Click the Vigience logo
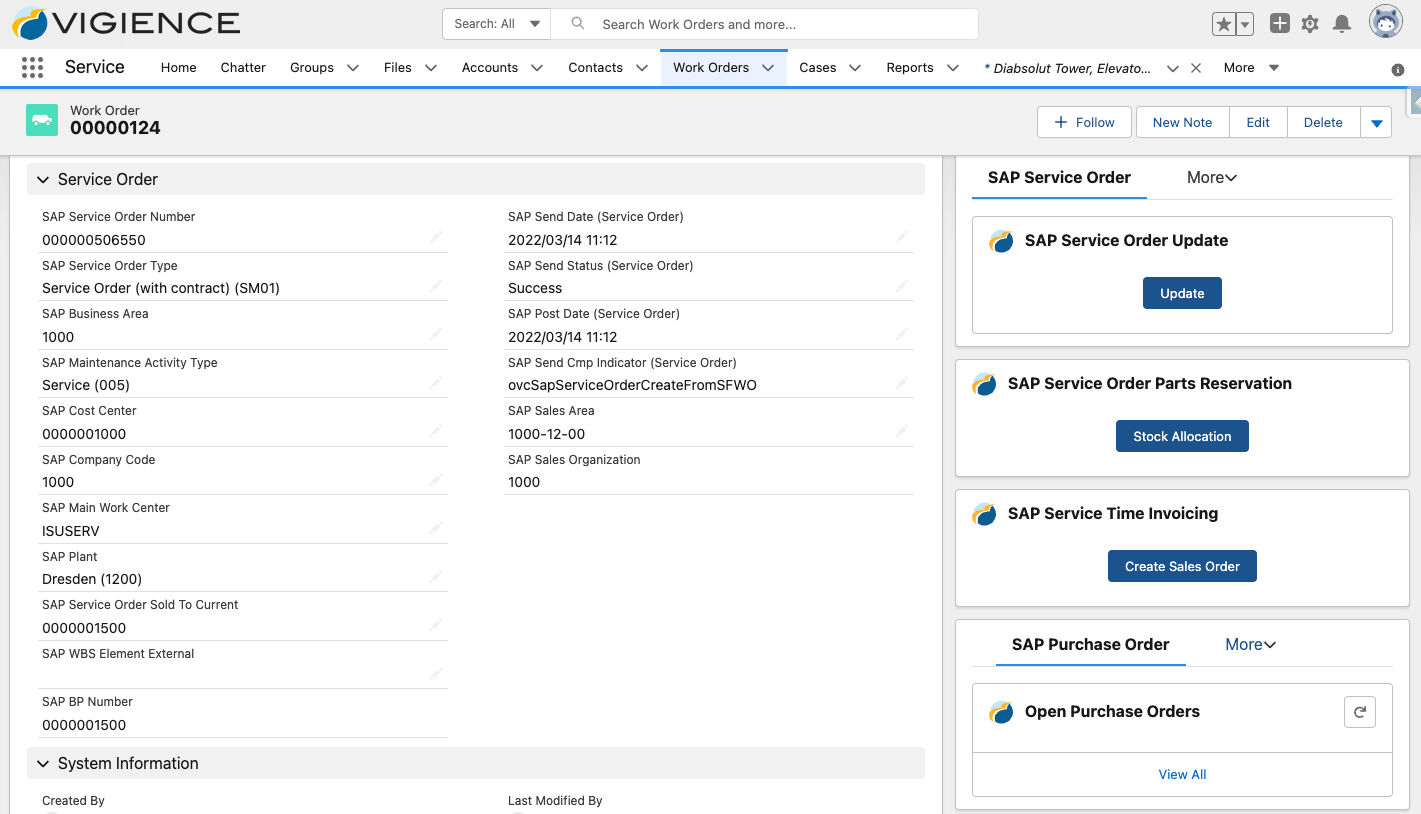This screenshot has width=1421, height=814. point(126,23)
